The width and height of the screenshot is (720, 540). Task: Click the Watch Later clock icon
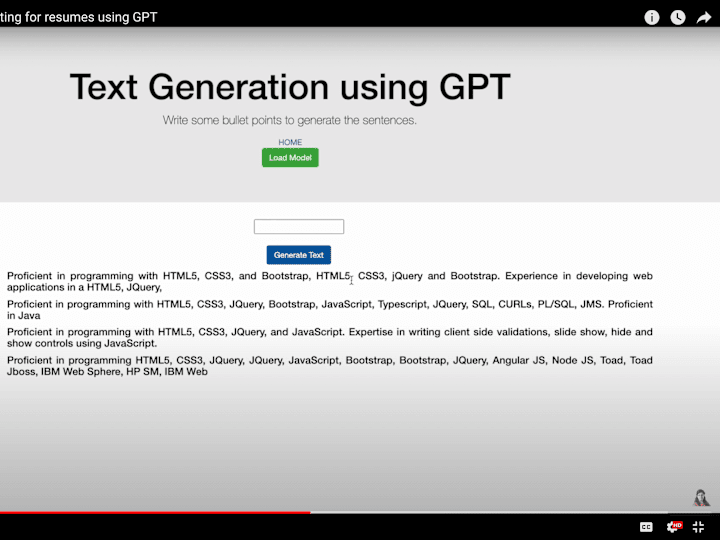[678, 17]
